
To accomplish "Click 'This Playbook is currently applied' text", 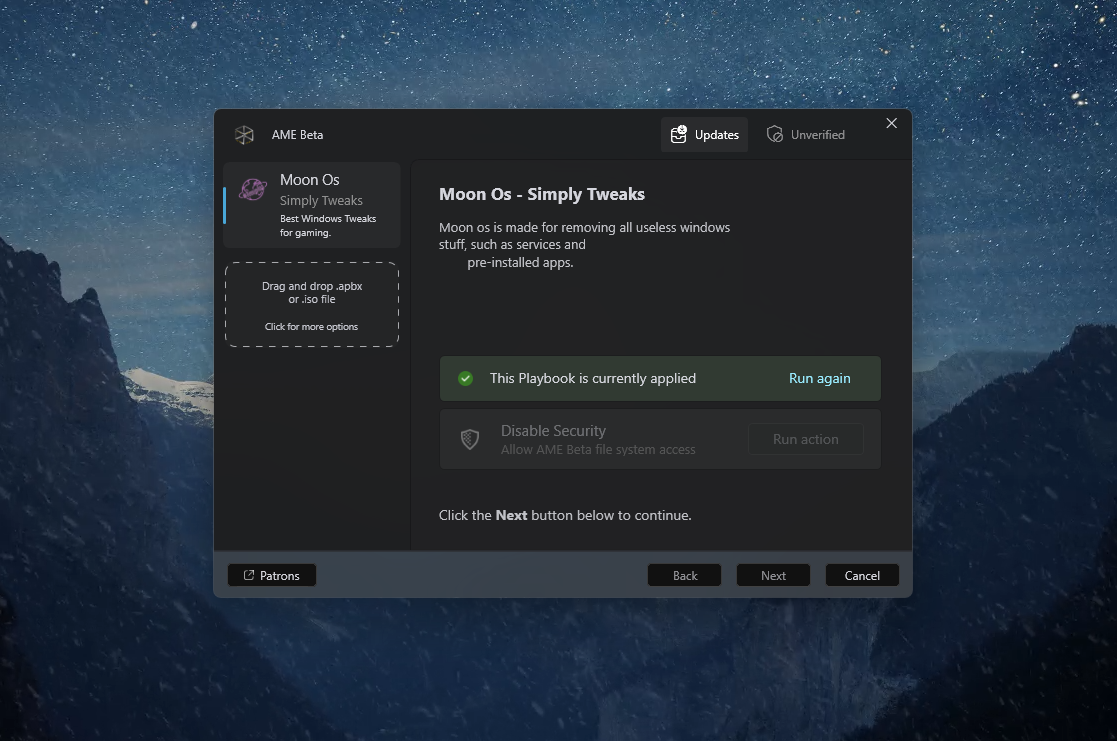I will pyautogui.click(x=593, y=378).
